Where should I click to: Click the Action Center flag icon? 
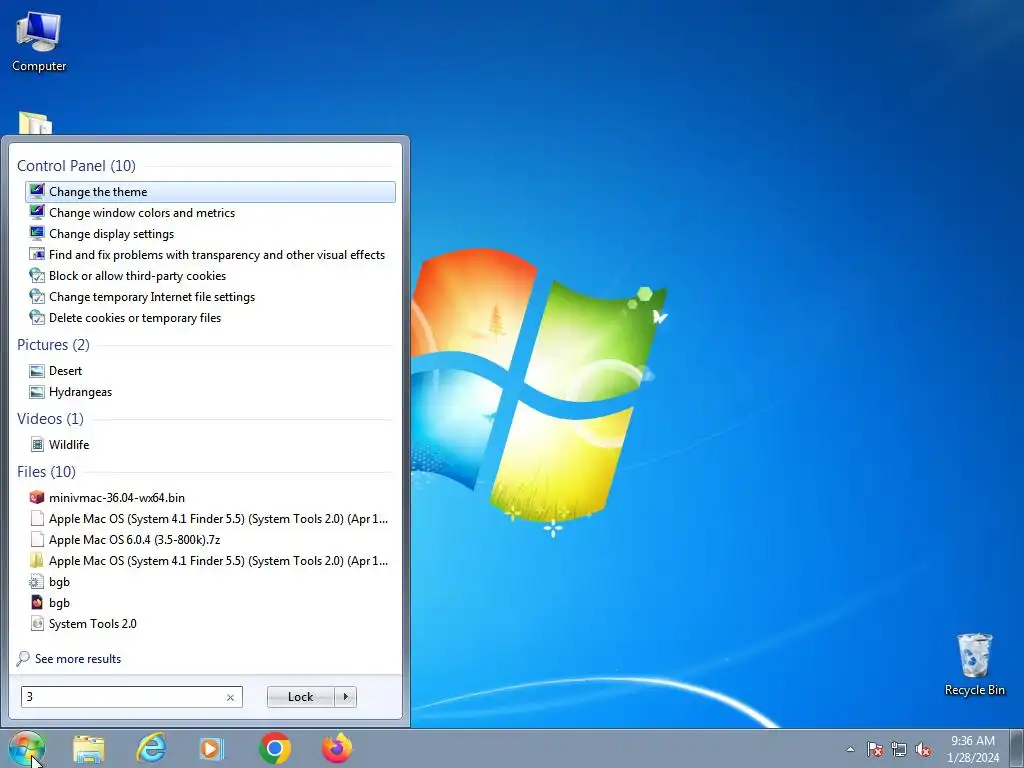pyautogui.click(x=874, y=749)
